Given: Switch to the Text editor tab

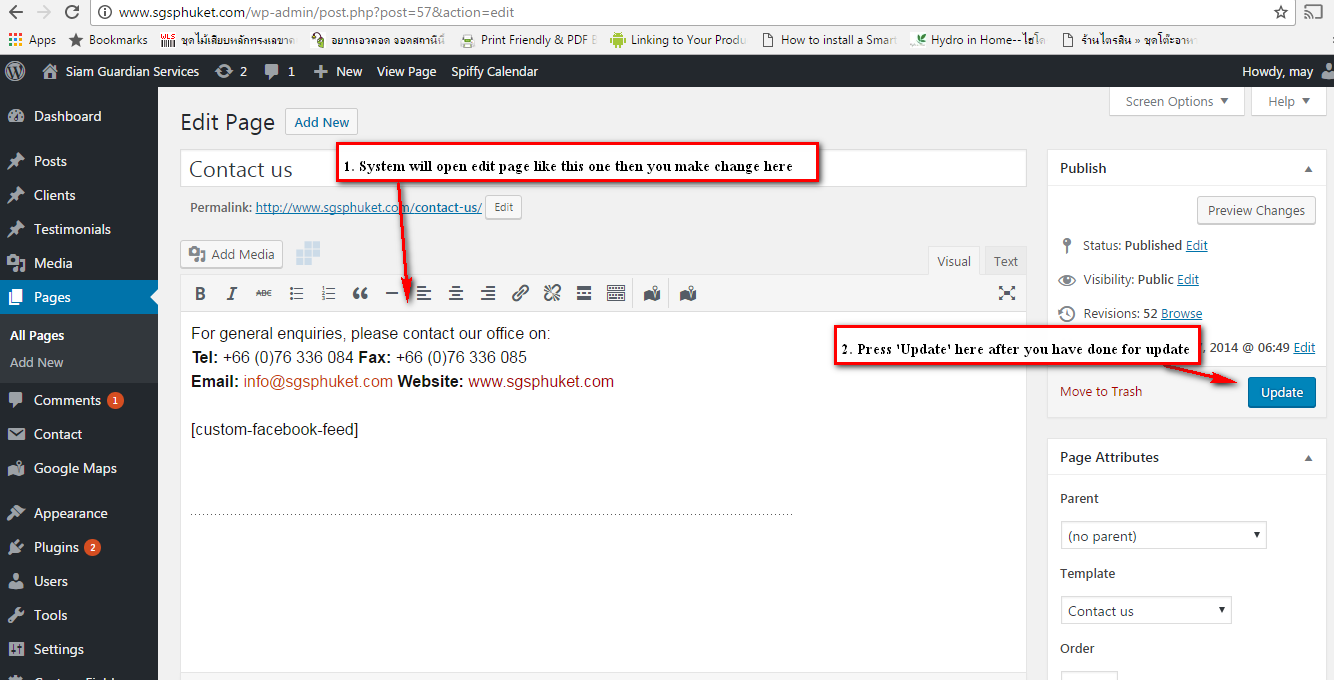Looking at the screenshot, I should pos(1005,261).
